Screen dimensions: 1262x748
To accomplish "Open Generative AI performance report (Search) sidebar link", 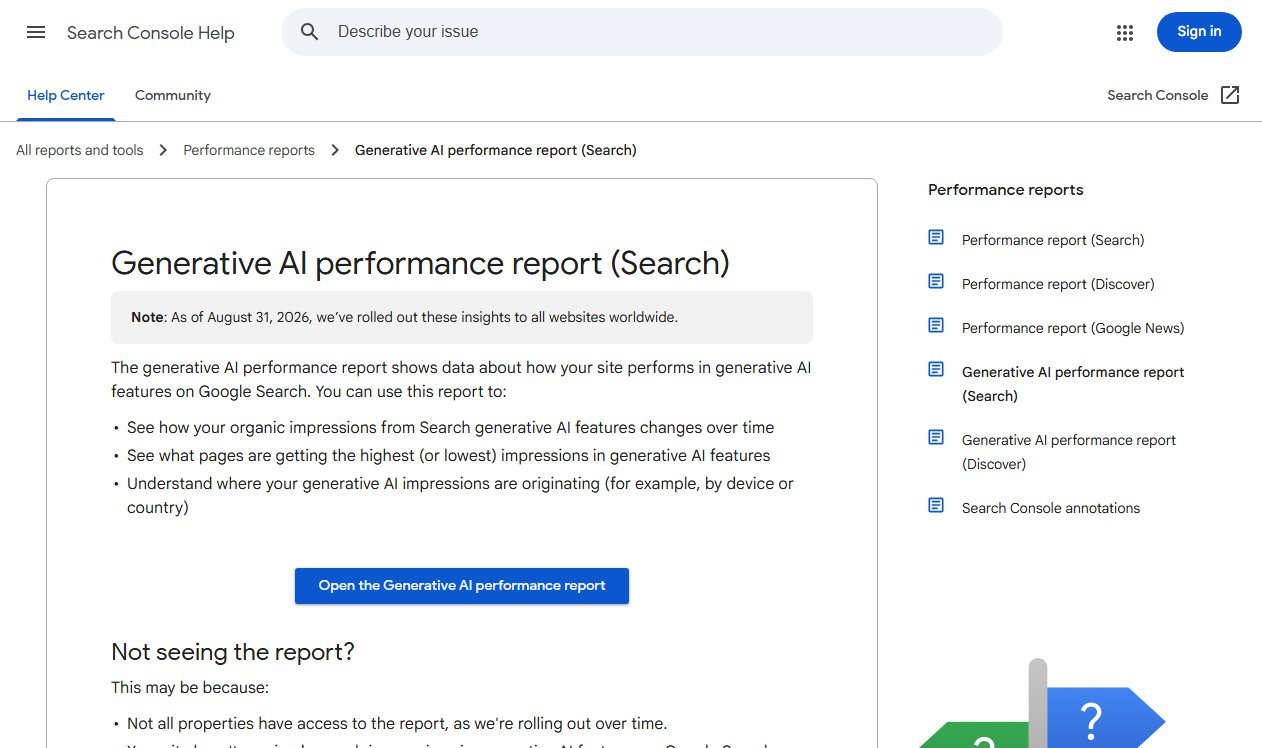I will pyautogui.click(x=1073, y=384).
